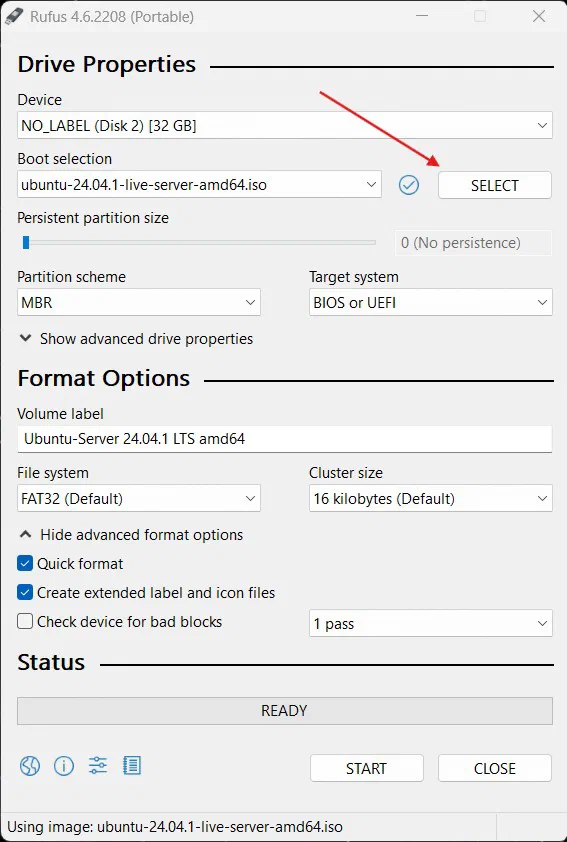Screen dimensions: 567x842
Task: Open the File system FAT32 dropdown
Action: coord(139,498)
